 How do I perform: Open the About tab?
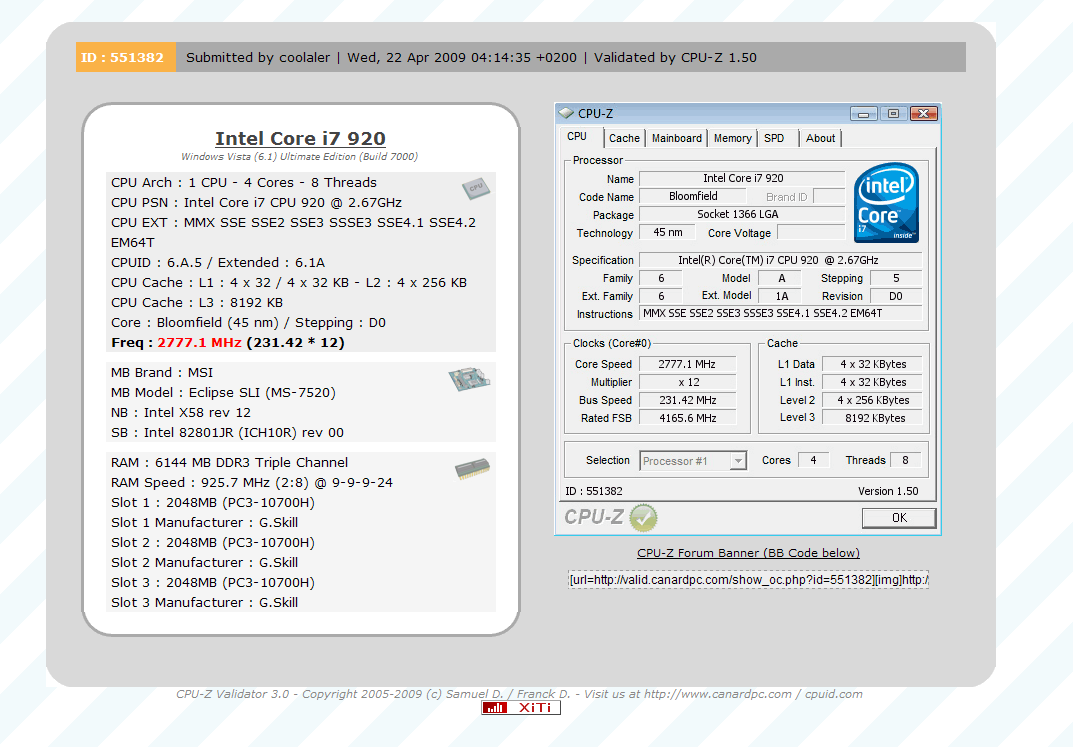(x=820, y=138)
